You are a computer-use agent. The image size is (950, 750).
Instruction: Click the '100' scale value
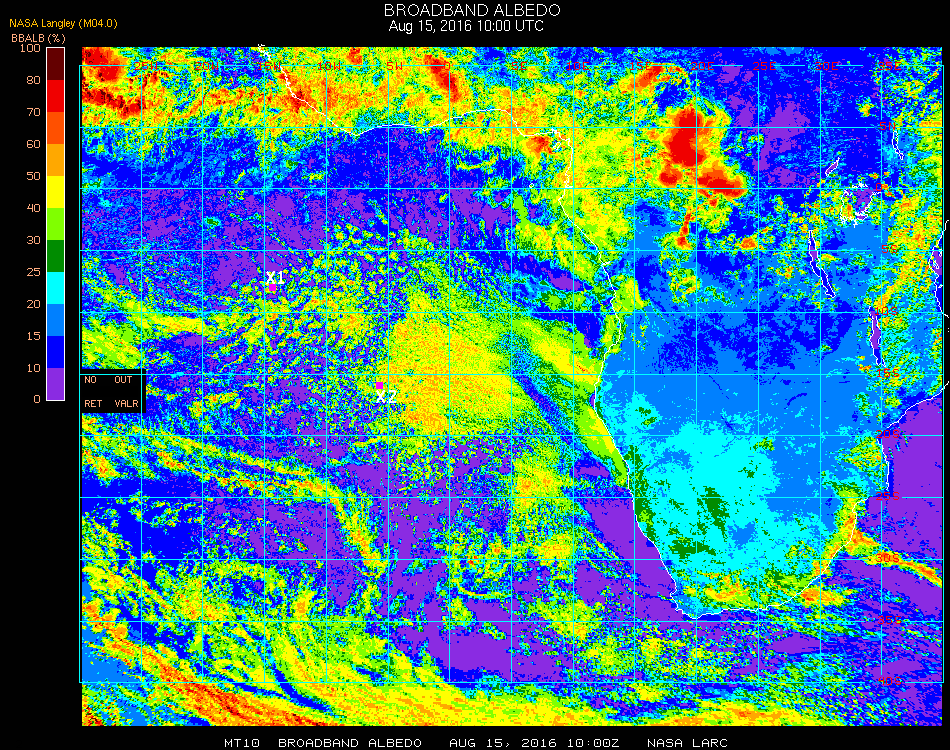click(x=30, y=48)
